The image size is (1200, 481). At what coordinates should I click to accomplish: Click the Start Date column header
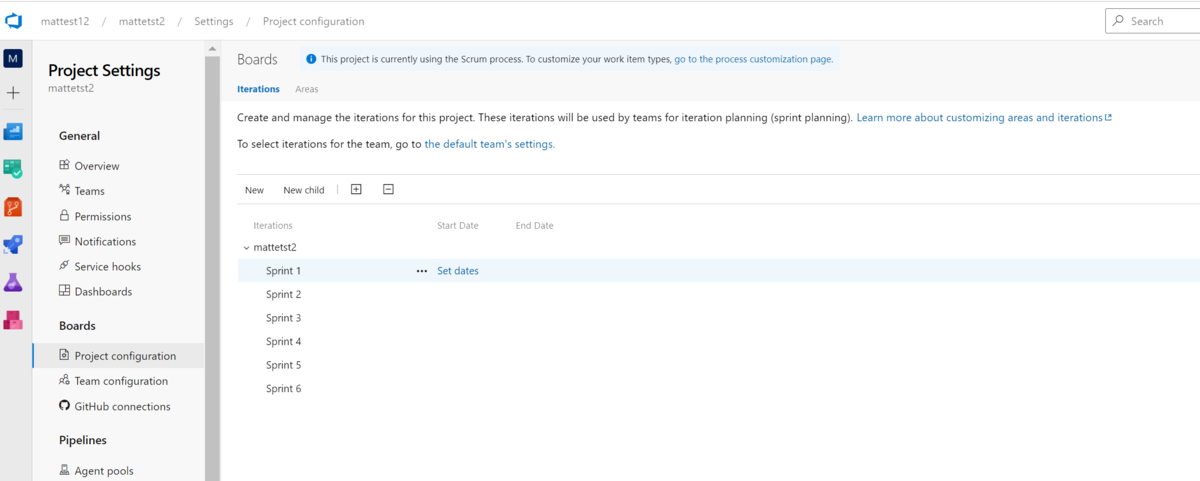click(458, 226)
